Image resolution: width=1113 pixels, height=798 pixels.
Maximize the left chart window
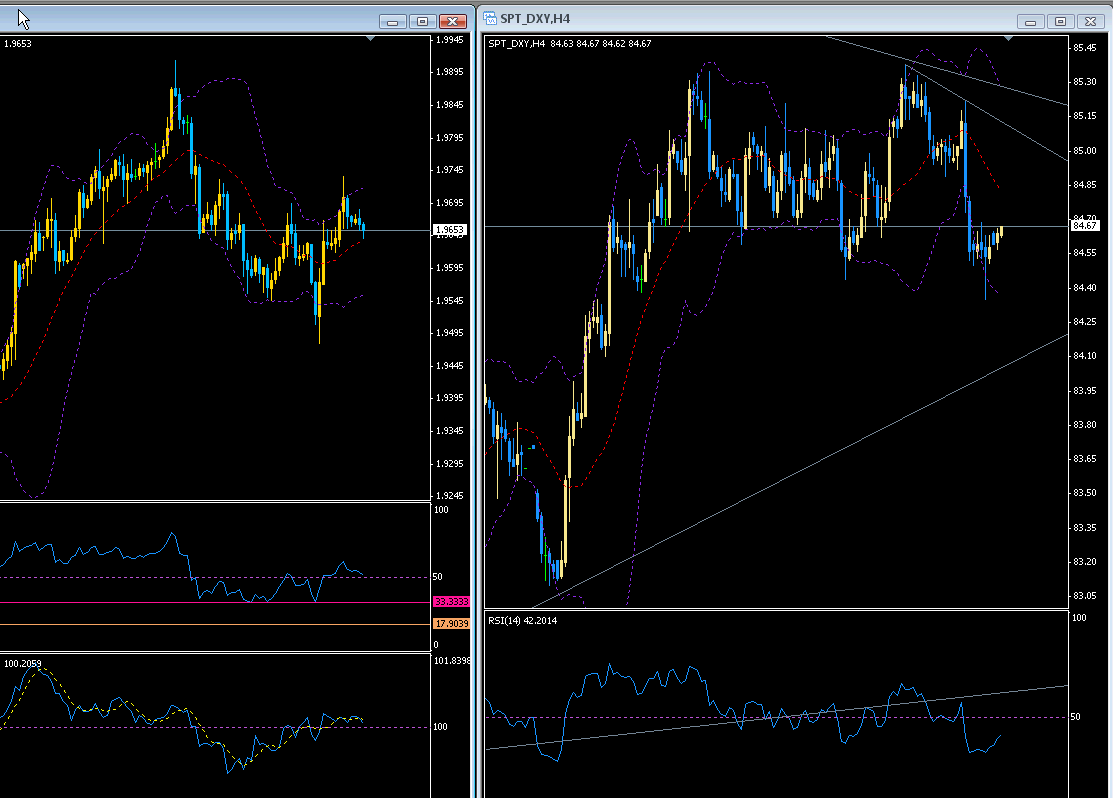pos(422,21)
